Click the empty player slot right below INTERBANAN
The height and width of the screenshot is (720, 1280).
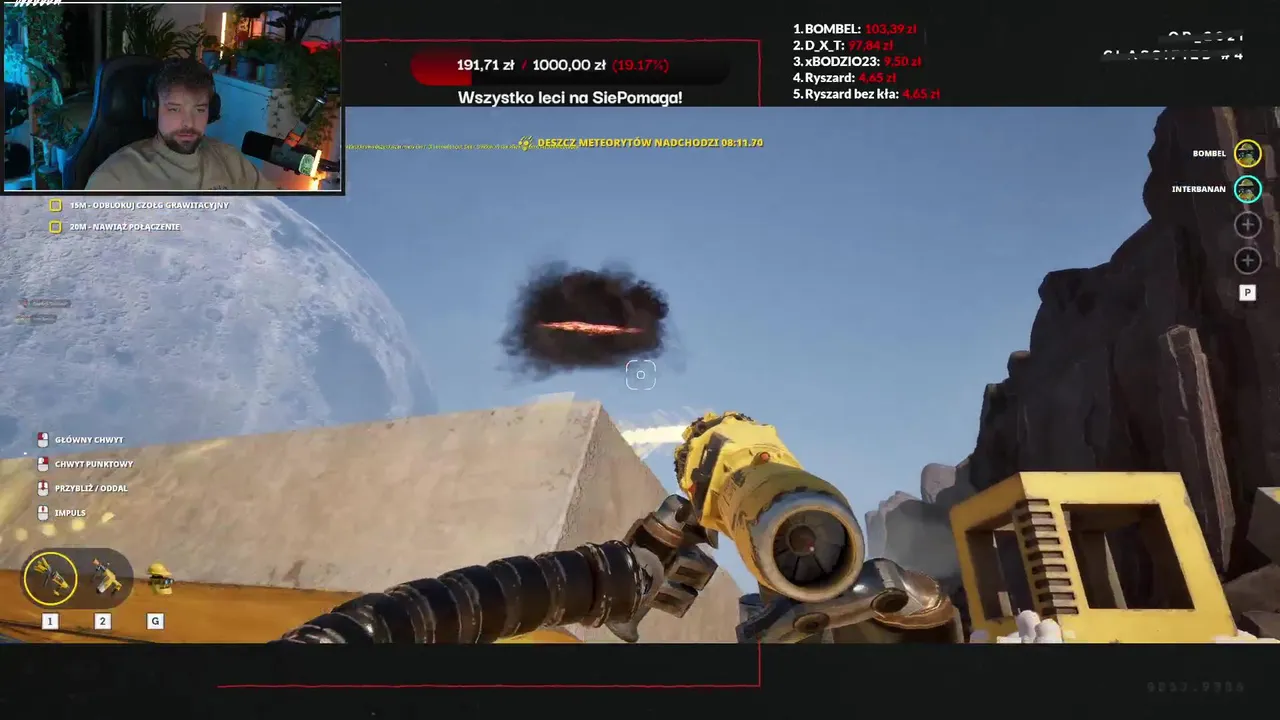tap(1247, 225)
